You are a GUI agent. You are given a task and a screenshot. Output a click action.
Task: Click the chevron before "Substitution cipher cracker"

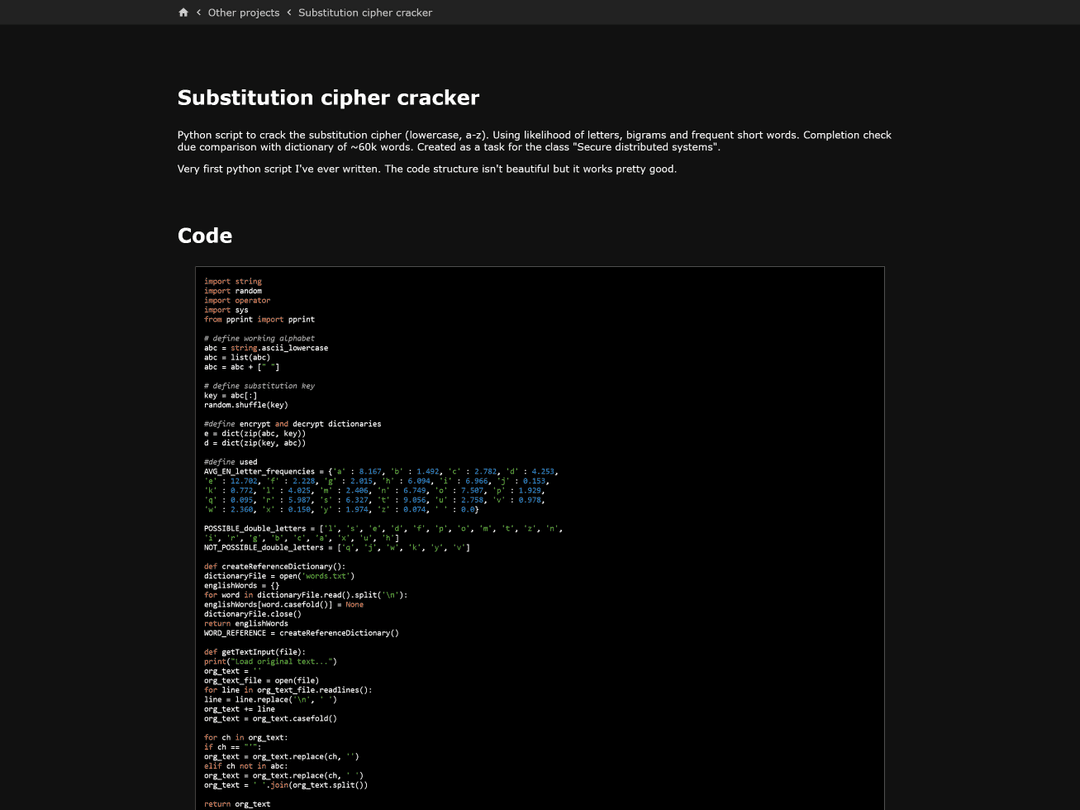(x=289, y=12)
